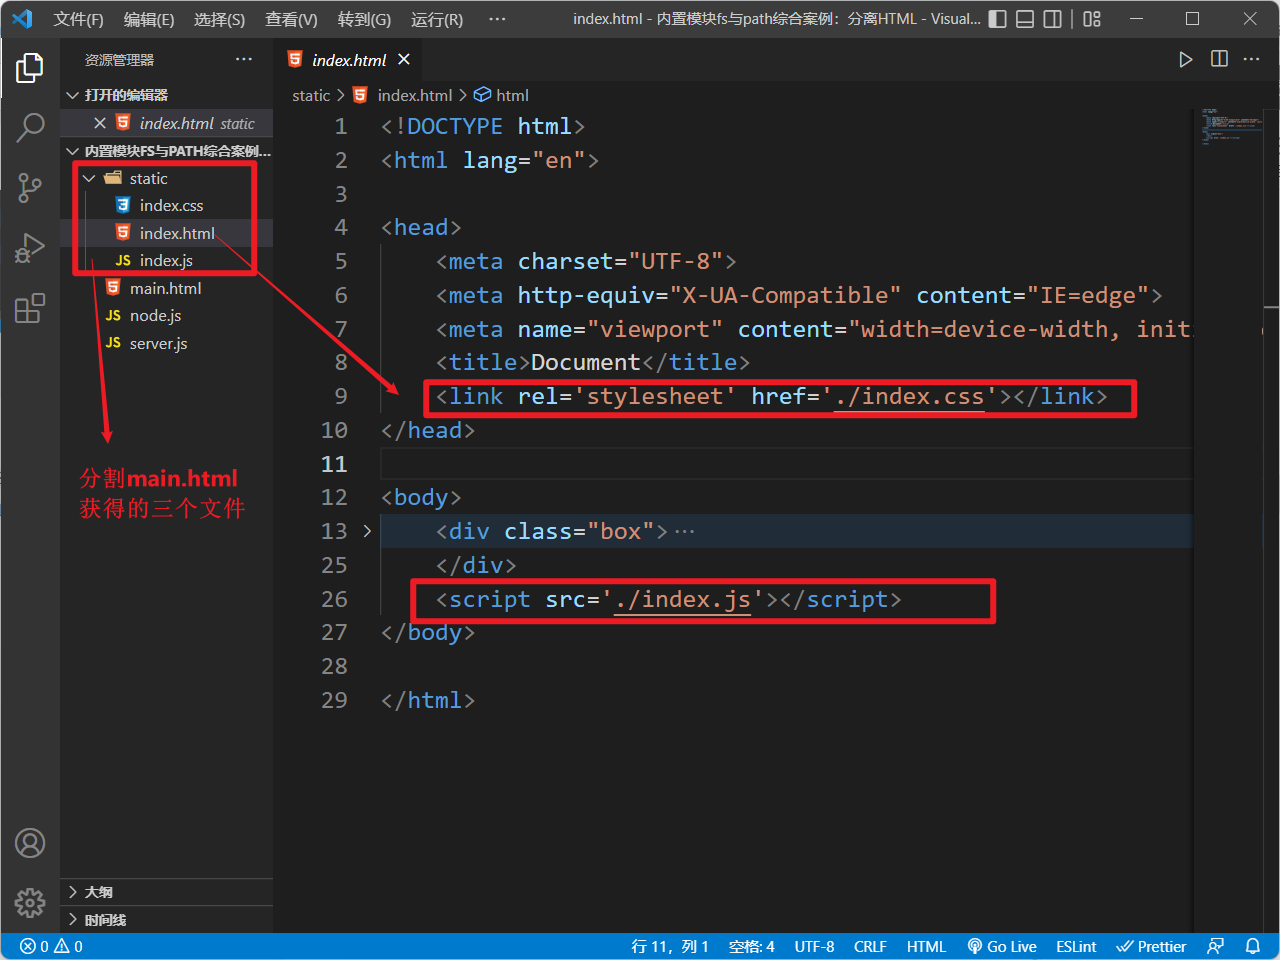Collapse the static folder
1280x960 pixels.
tap(166, 178)
